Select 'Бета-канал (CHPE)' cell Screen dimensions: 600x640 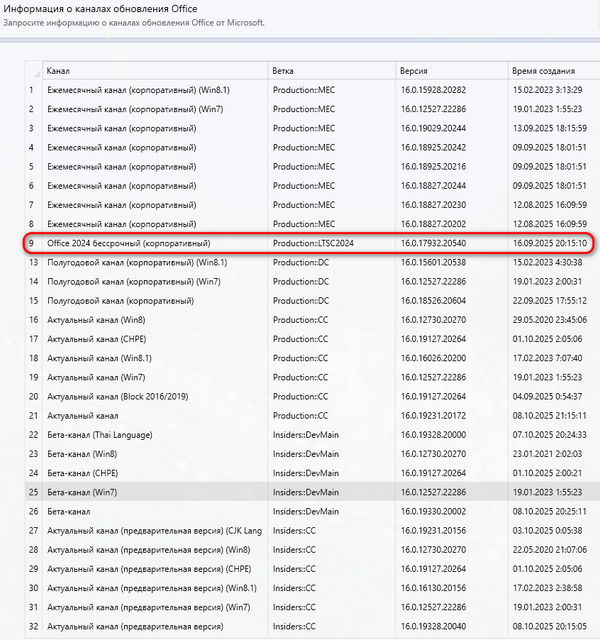155,473
